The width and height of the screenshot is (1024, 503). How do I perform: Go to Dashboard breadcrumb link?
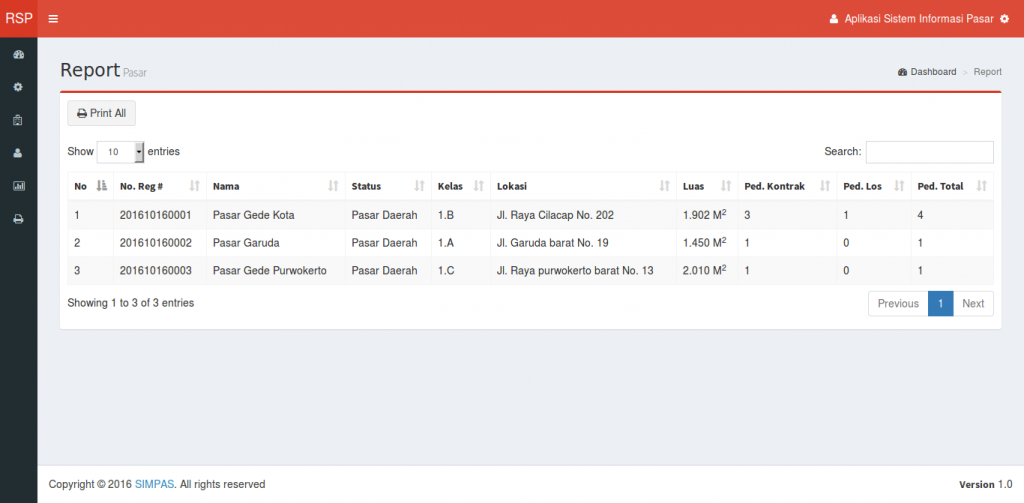click(x=932, y=72)
